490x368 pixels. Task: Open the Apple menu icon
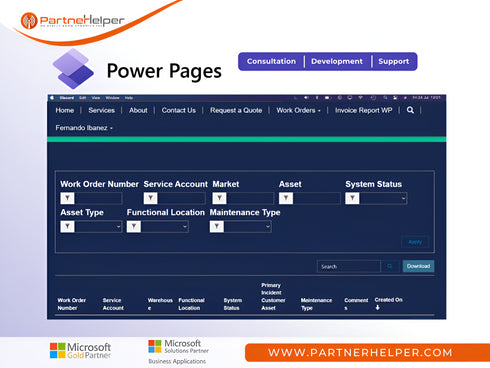point(52,98)
